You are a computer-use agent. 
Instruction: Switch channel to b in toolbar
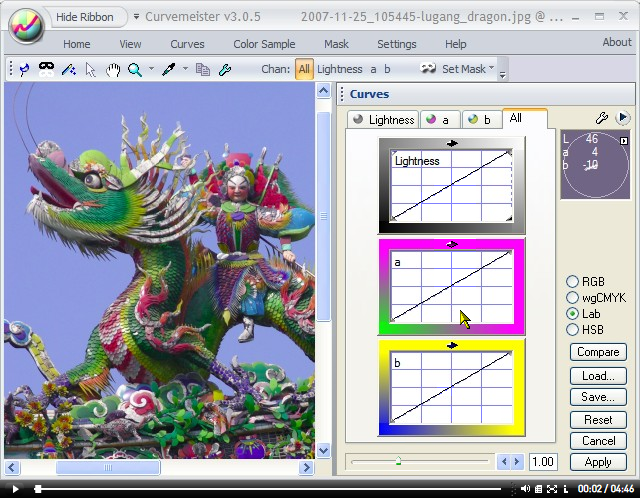click(387, 69)
